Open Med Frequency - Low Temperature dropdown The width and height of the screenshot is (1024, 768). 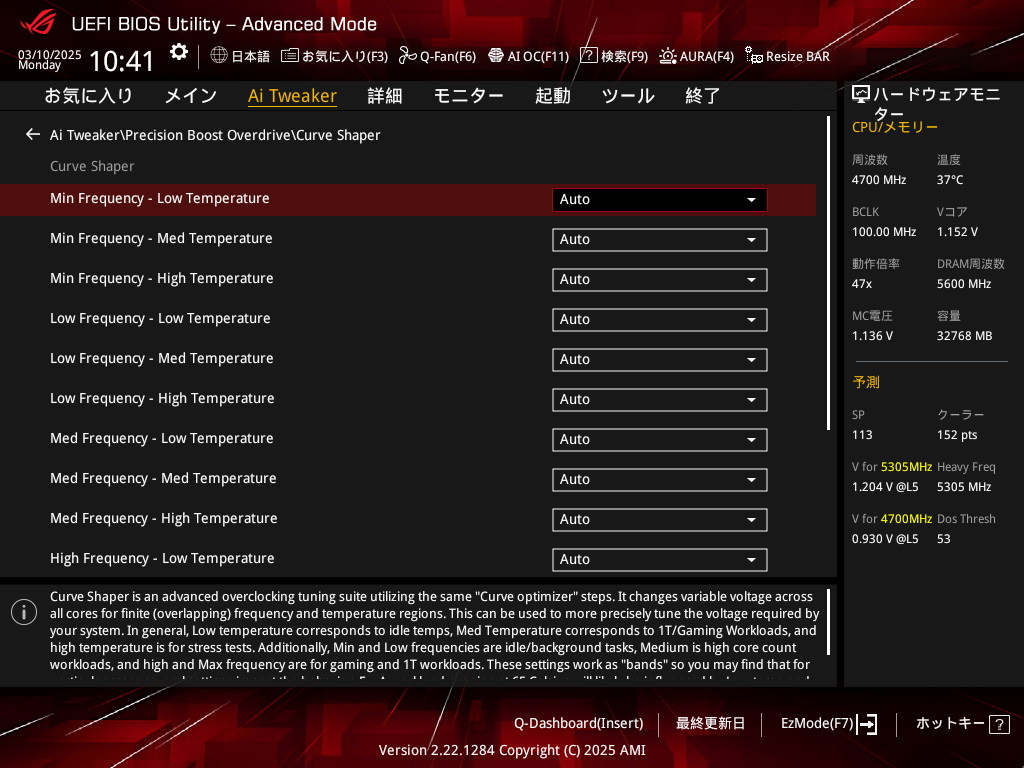[x=660, y=440]
